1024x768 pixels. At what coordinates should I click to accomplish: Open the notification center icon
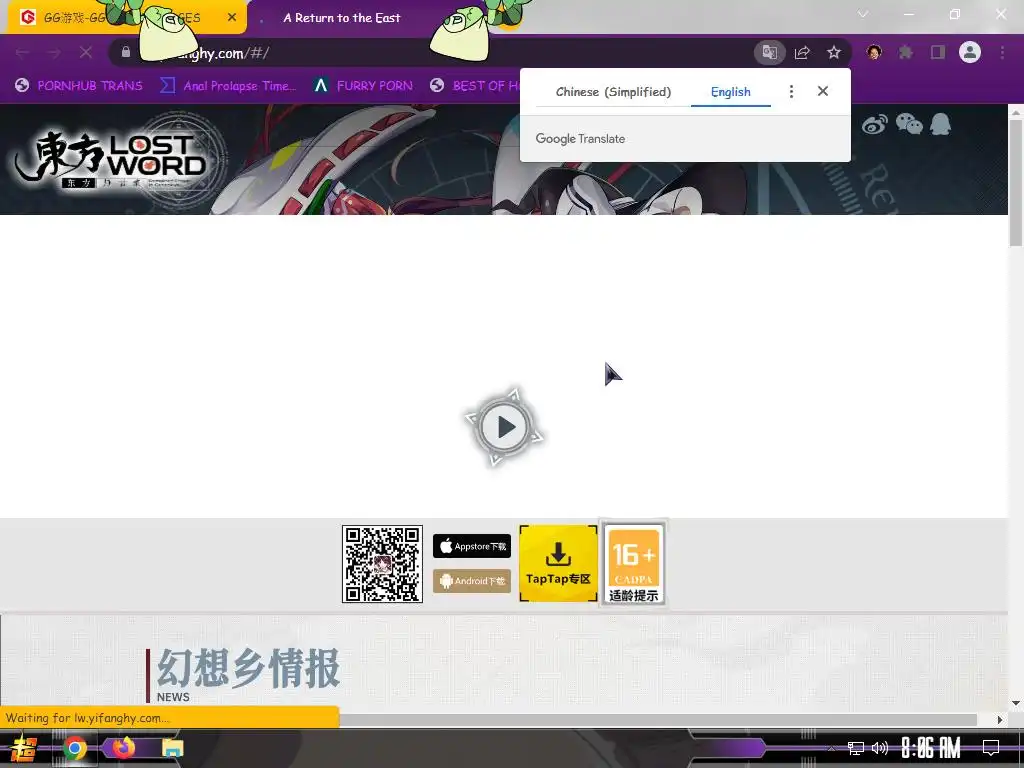(x=991, y=748)
